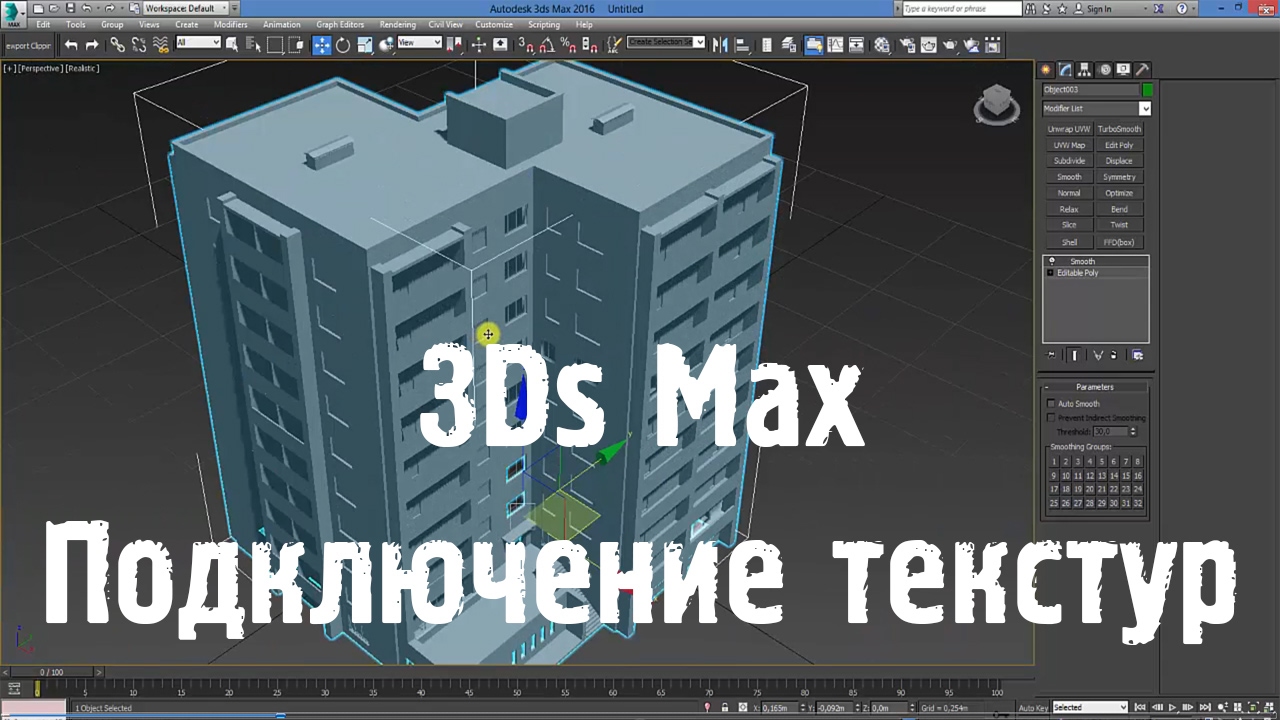The image size is (1280, 720).
Task: Click Threshold spinner arrows
Action: [1133, 431]
